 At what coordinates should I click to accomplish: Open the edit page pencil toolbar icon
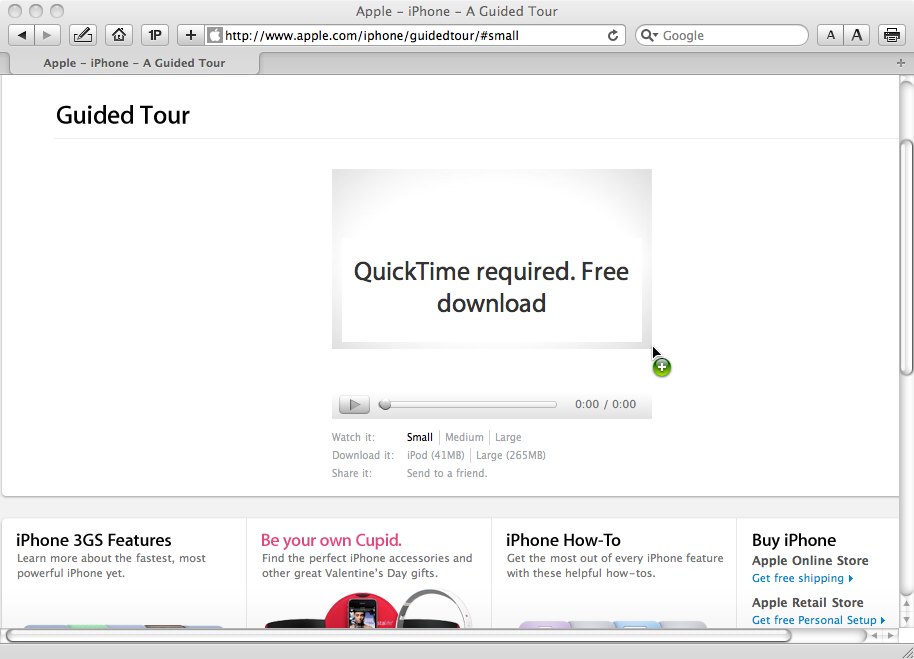click(83, 36)
